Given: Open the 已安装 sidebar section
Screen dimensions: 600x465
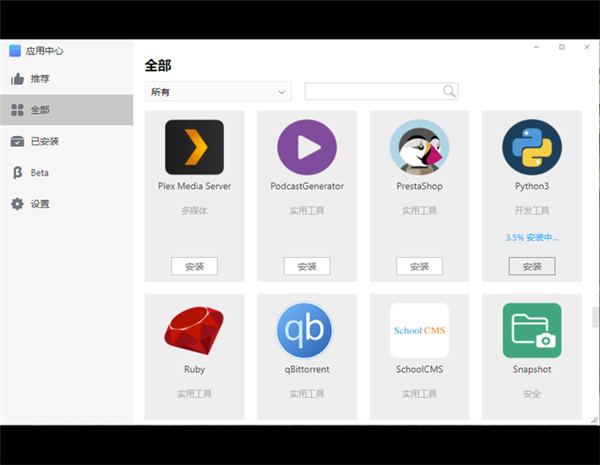Looking at the screenshot, I should click(44, 141).
